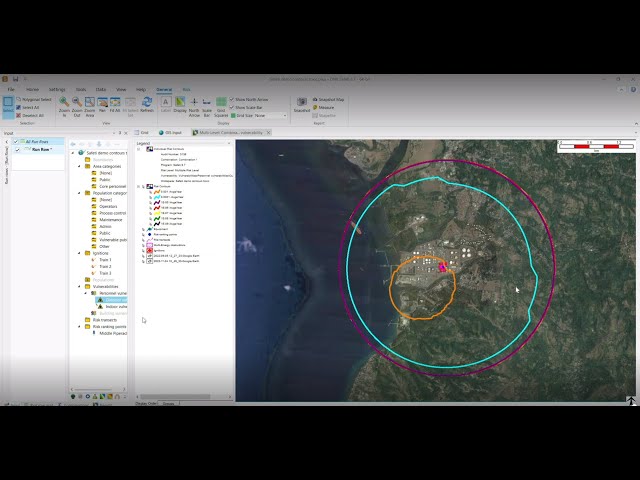The height and width of the screenshot is (480, 640).
Task: Collapse the Ignitions tree node
Action: [x=79, y=253]
